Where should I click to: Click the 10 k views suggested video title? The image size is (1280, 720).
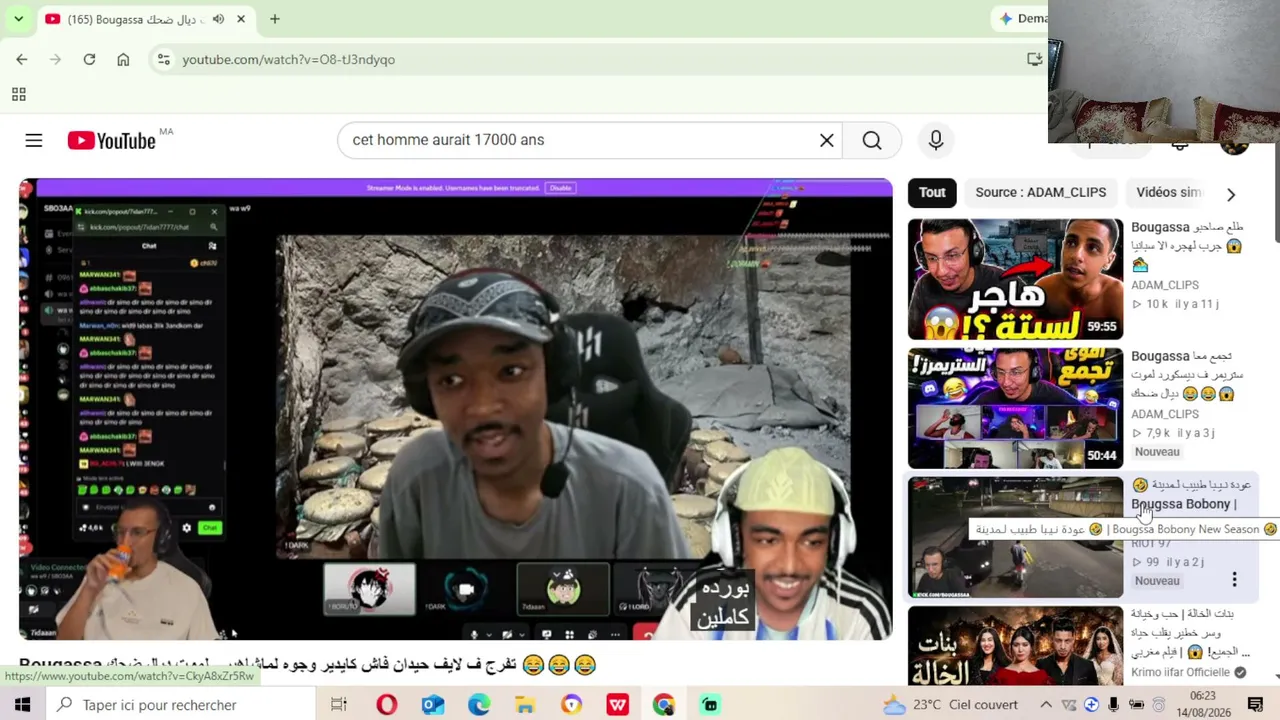[1188, 246]
